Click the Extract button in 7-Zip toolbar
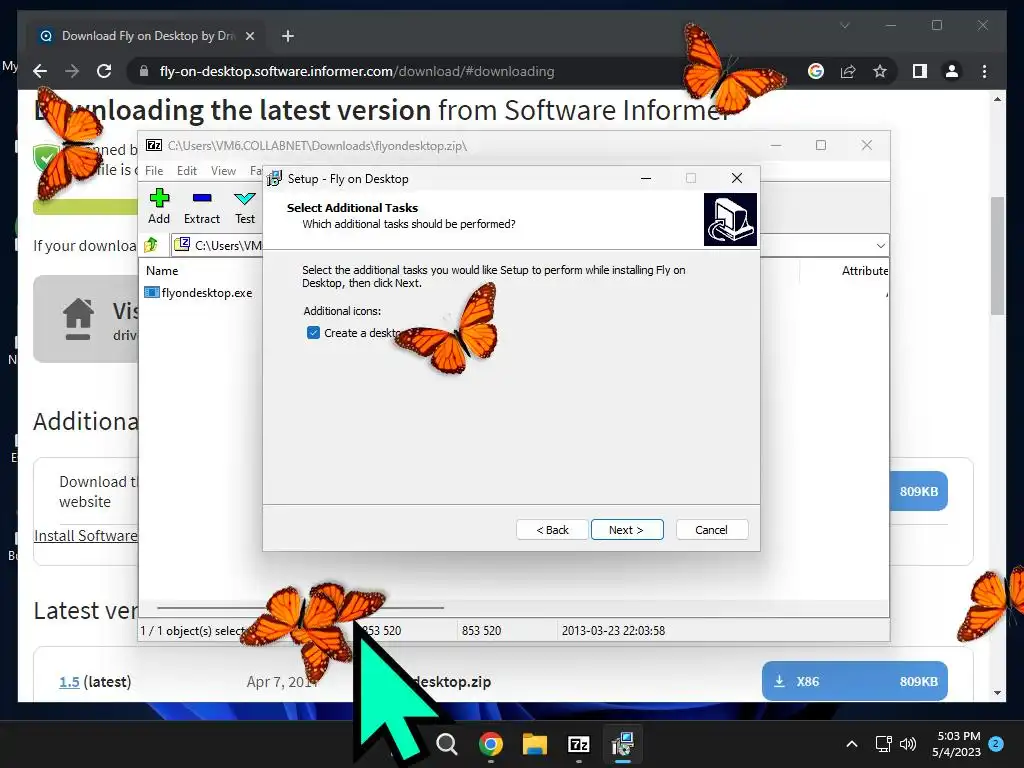 (x=202, y=206)
